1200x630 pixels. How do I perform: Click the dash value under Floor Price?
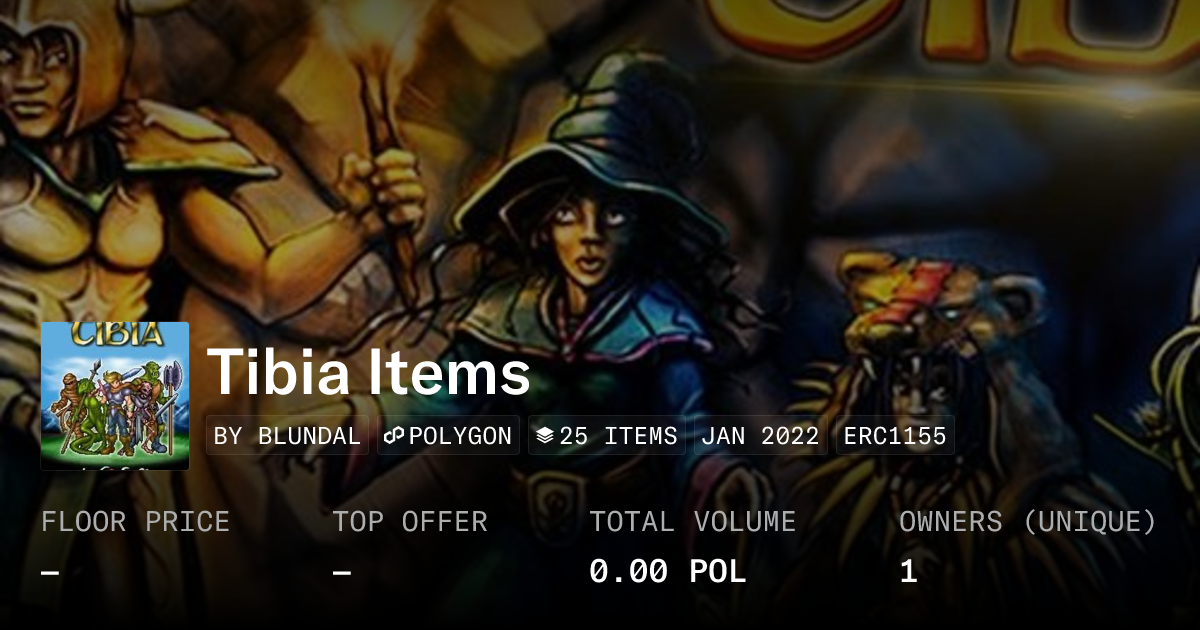click(50, 572)
